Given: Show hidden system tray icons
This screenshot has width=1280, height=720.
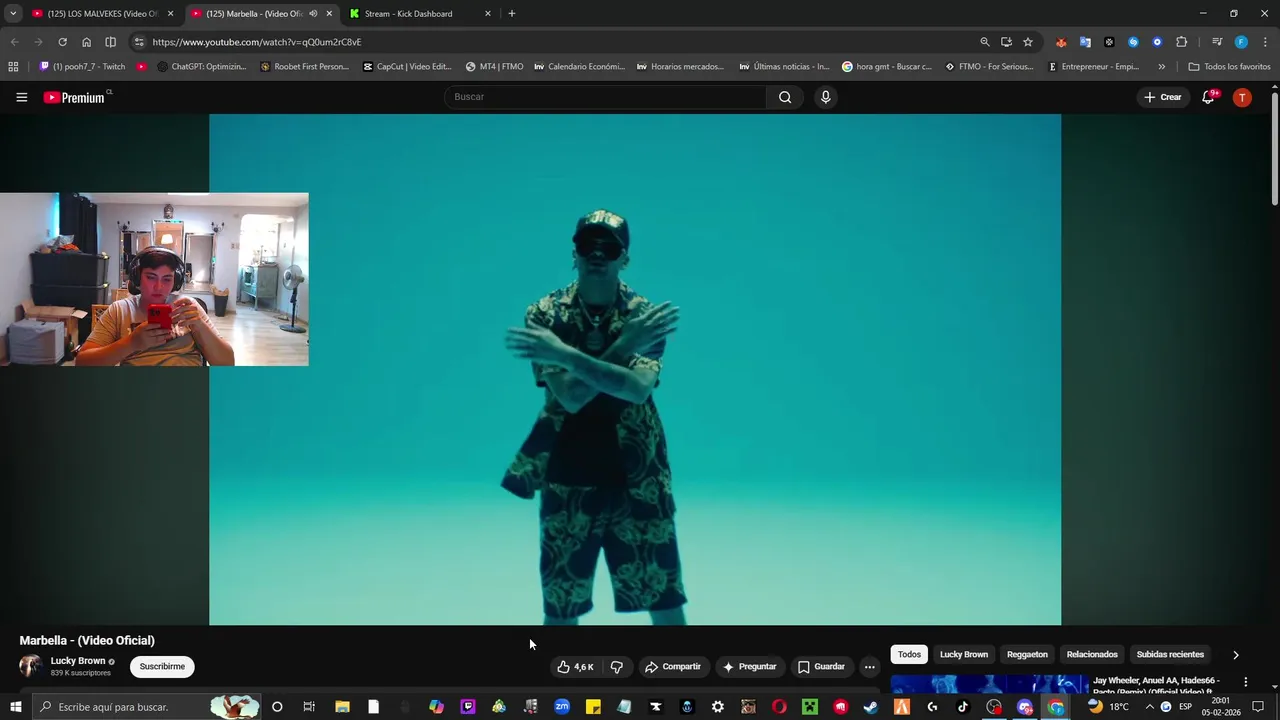Looking at the screenshot, I should (1149, 707).
